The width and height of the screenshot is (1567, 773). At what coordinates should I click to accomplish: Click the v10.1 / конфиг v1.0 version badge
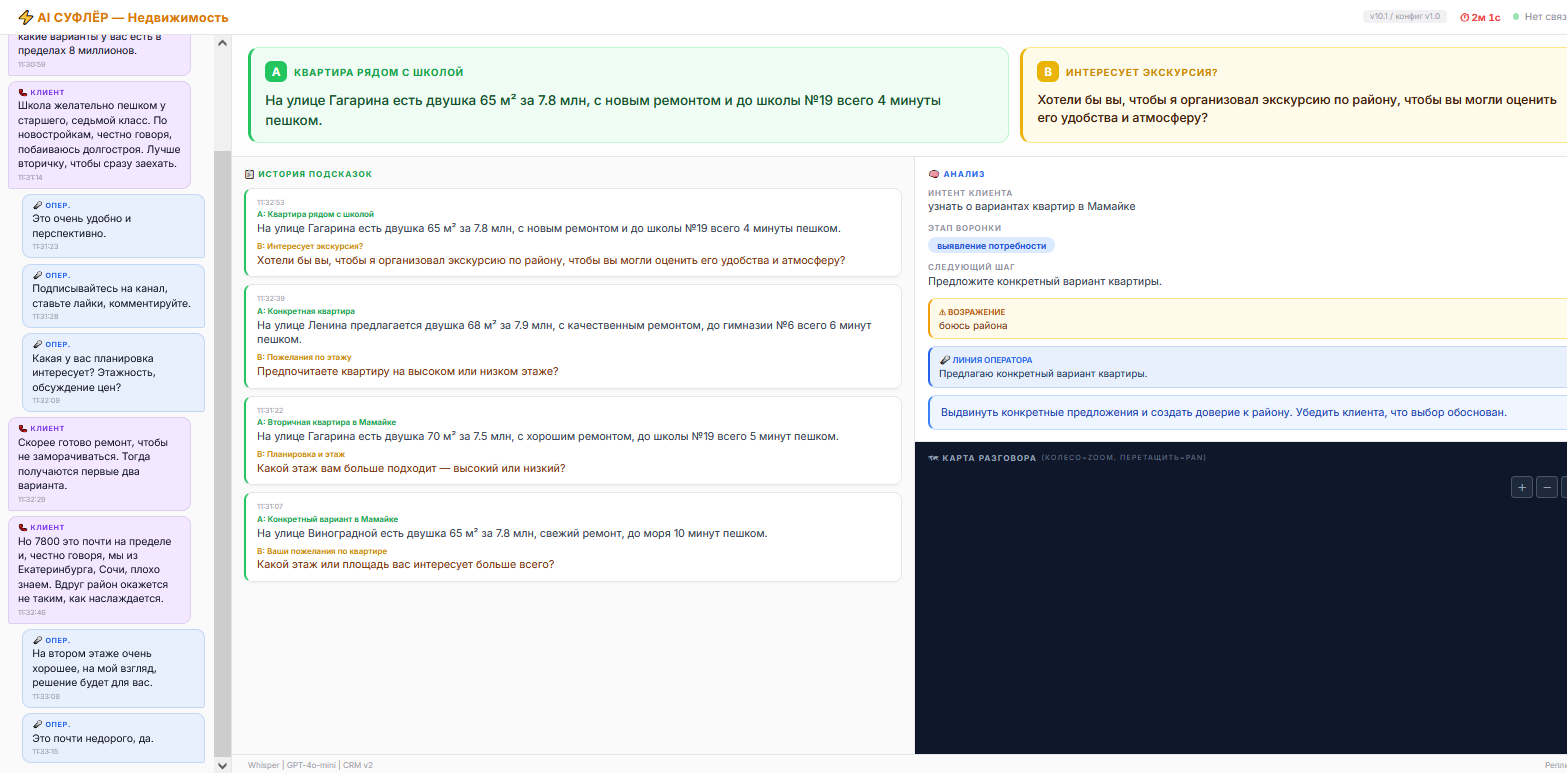click(x=1404, y=17)
